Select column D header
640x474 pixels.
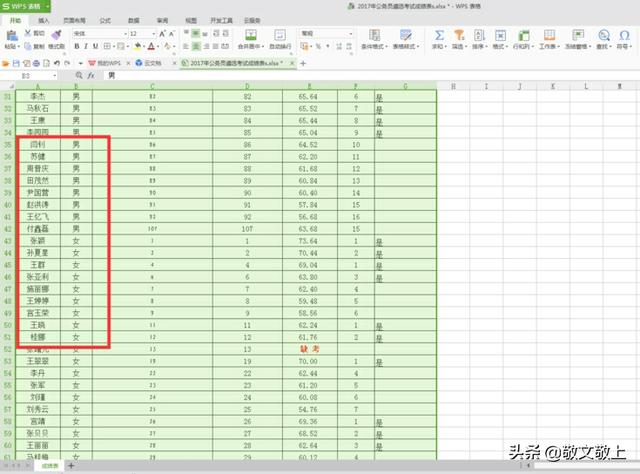tap(247, 86)
